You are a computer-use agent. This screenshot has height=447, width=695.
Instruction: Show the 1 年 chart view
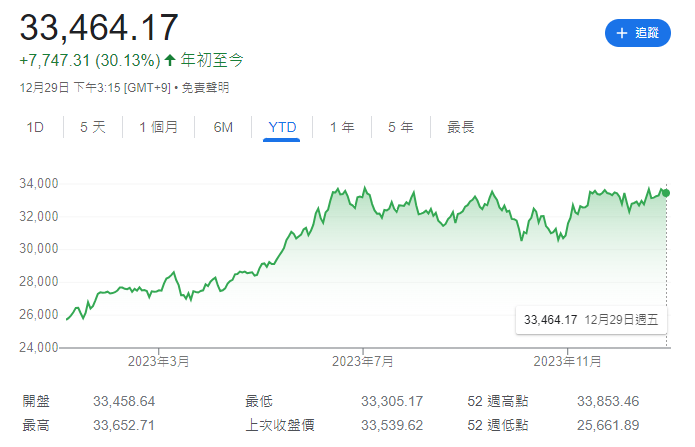tap(342, 127)
